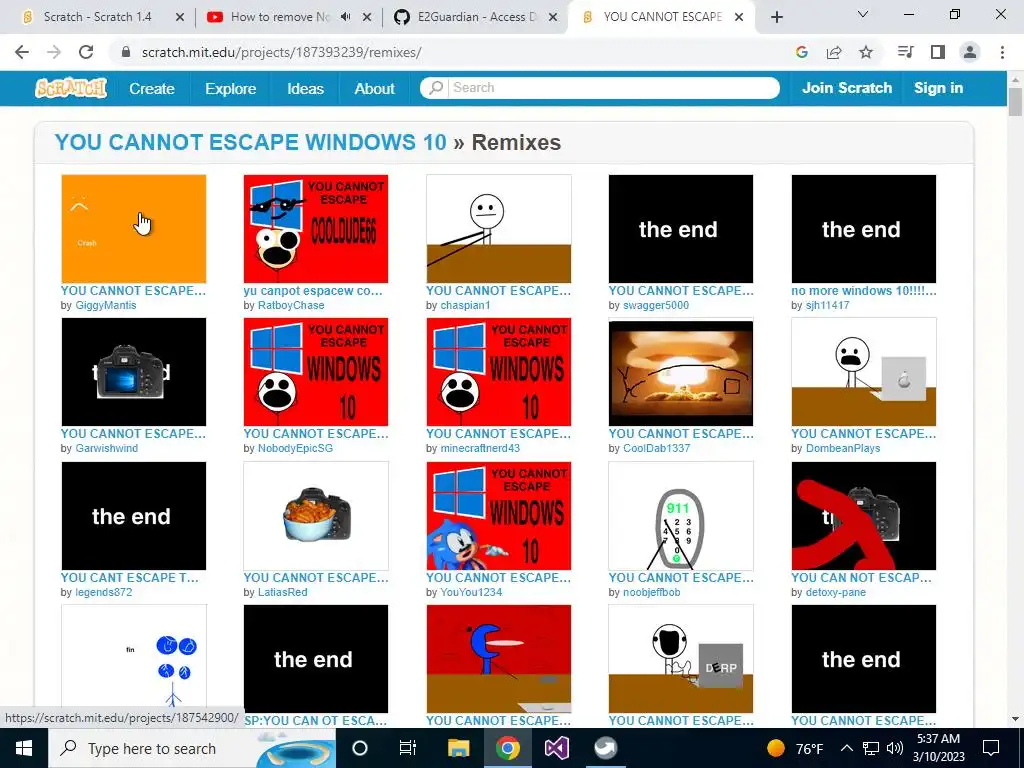Close the Scratch 1.4 tab
The width and height of the screenshot is (1024, 768).
[180, 17]
